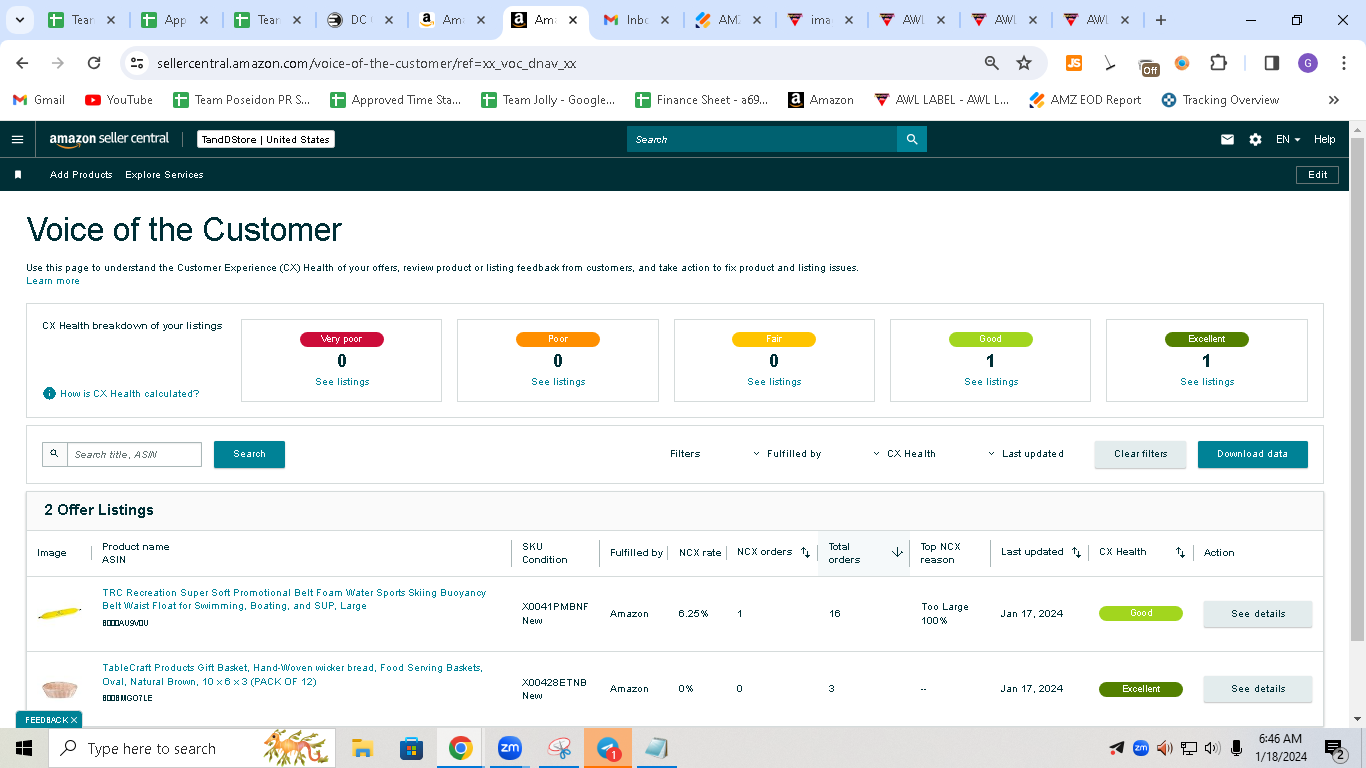The image size is (1366, 768).
Task: Click See listings under Fair
Action: point(774,382)
